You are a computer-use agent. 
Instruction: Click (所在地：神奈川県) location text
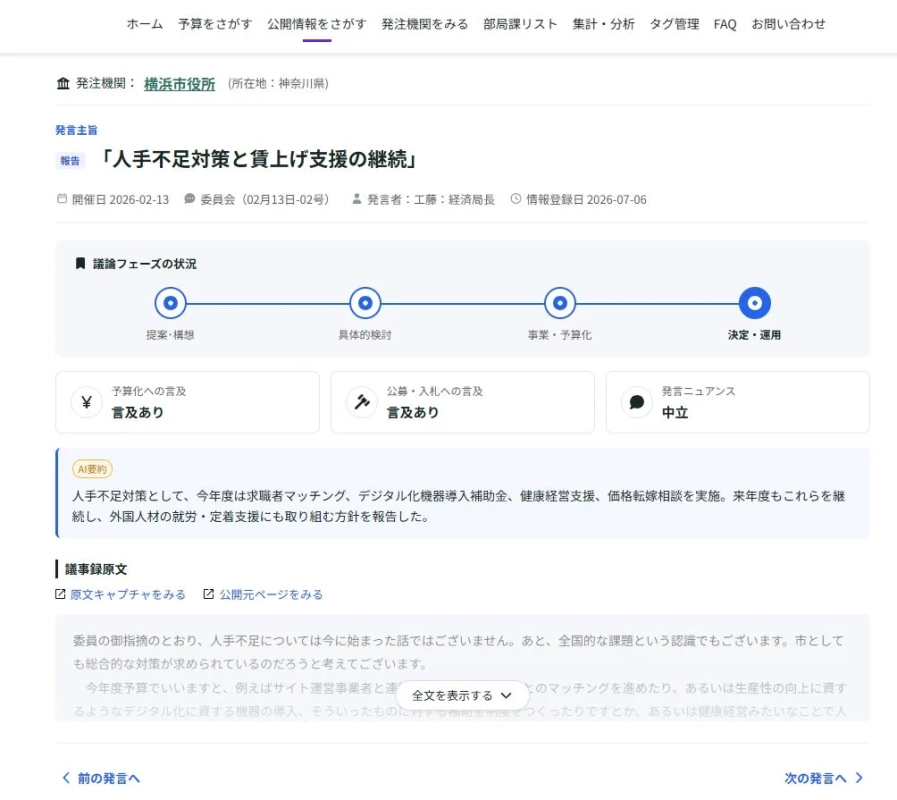click(278, 84)
